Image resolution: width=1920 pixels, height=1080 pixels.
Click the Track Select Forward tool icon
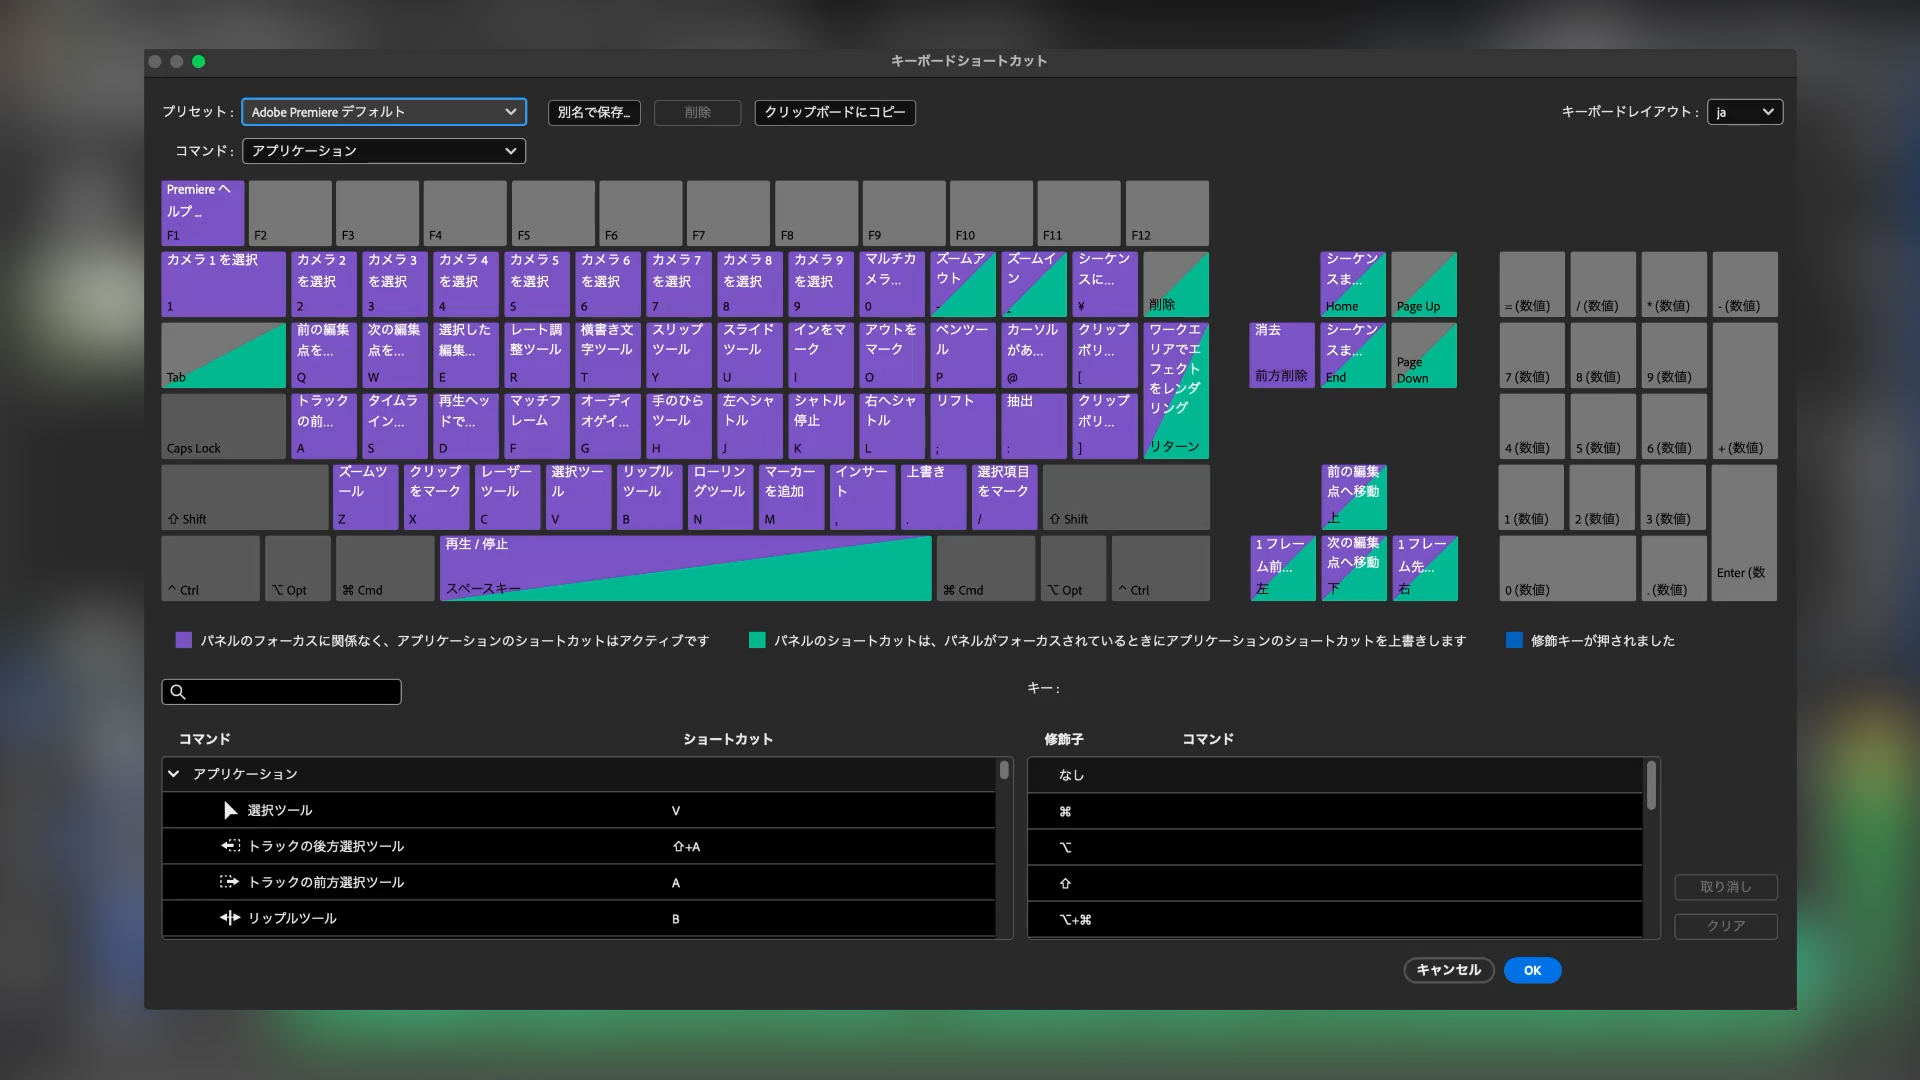[230, 882]
